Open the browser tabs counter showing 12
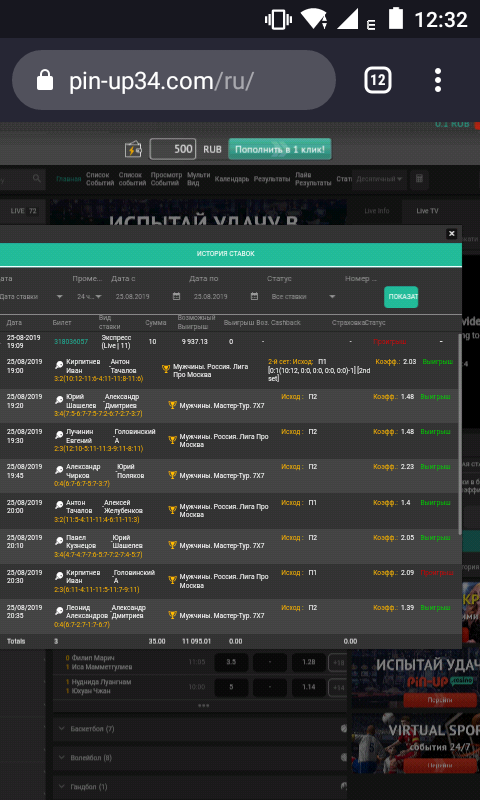 coord(377,80)
